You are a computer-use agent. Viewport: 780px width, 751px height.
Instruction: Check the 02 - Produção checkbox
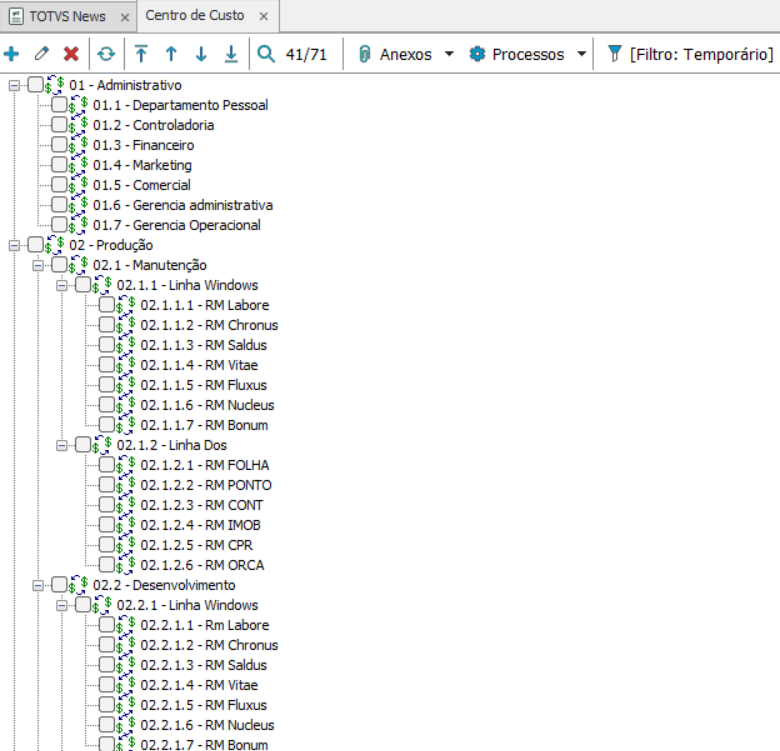pyautogui.click(x=35, y=244)
